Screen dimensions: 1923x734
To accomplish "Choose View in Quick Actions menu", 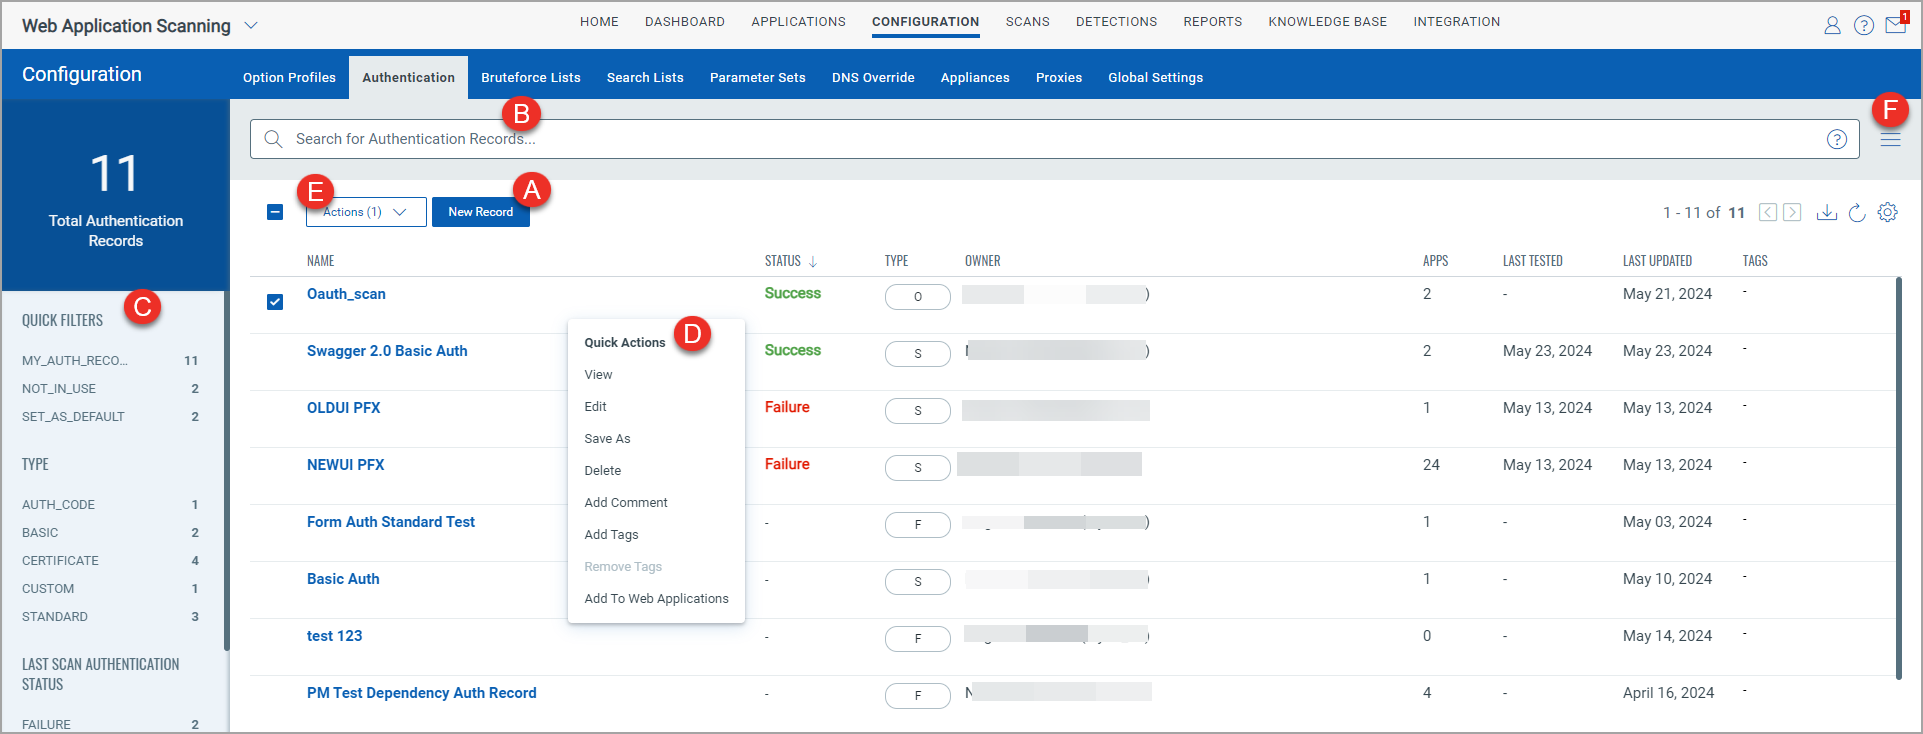I will point(598,375).
